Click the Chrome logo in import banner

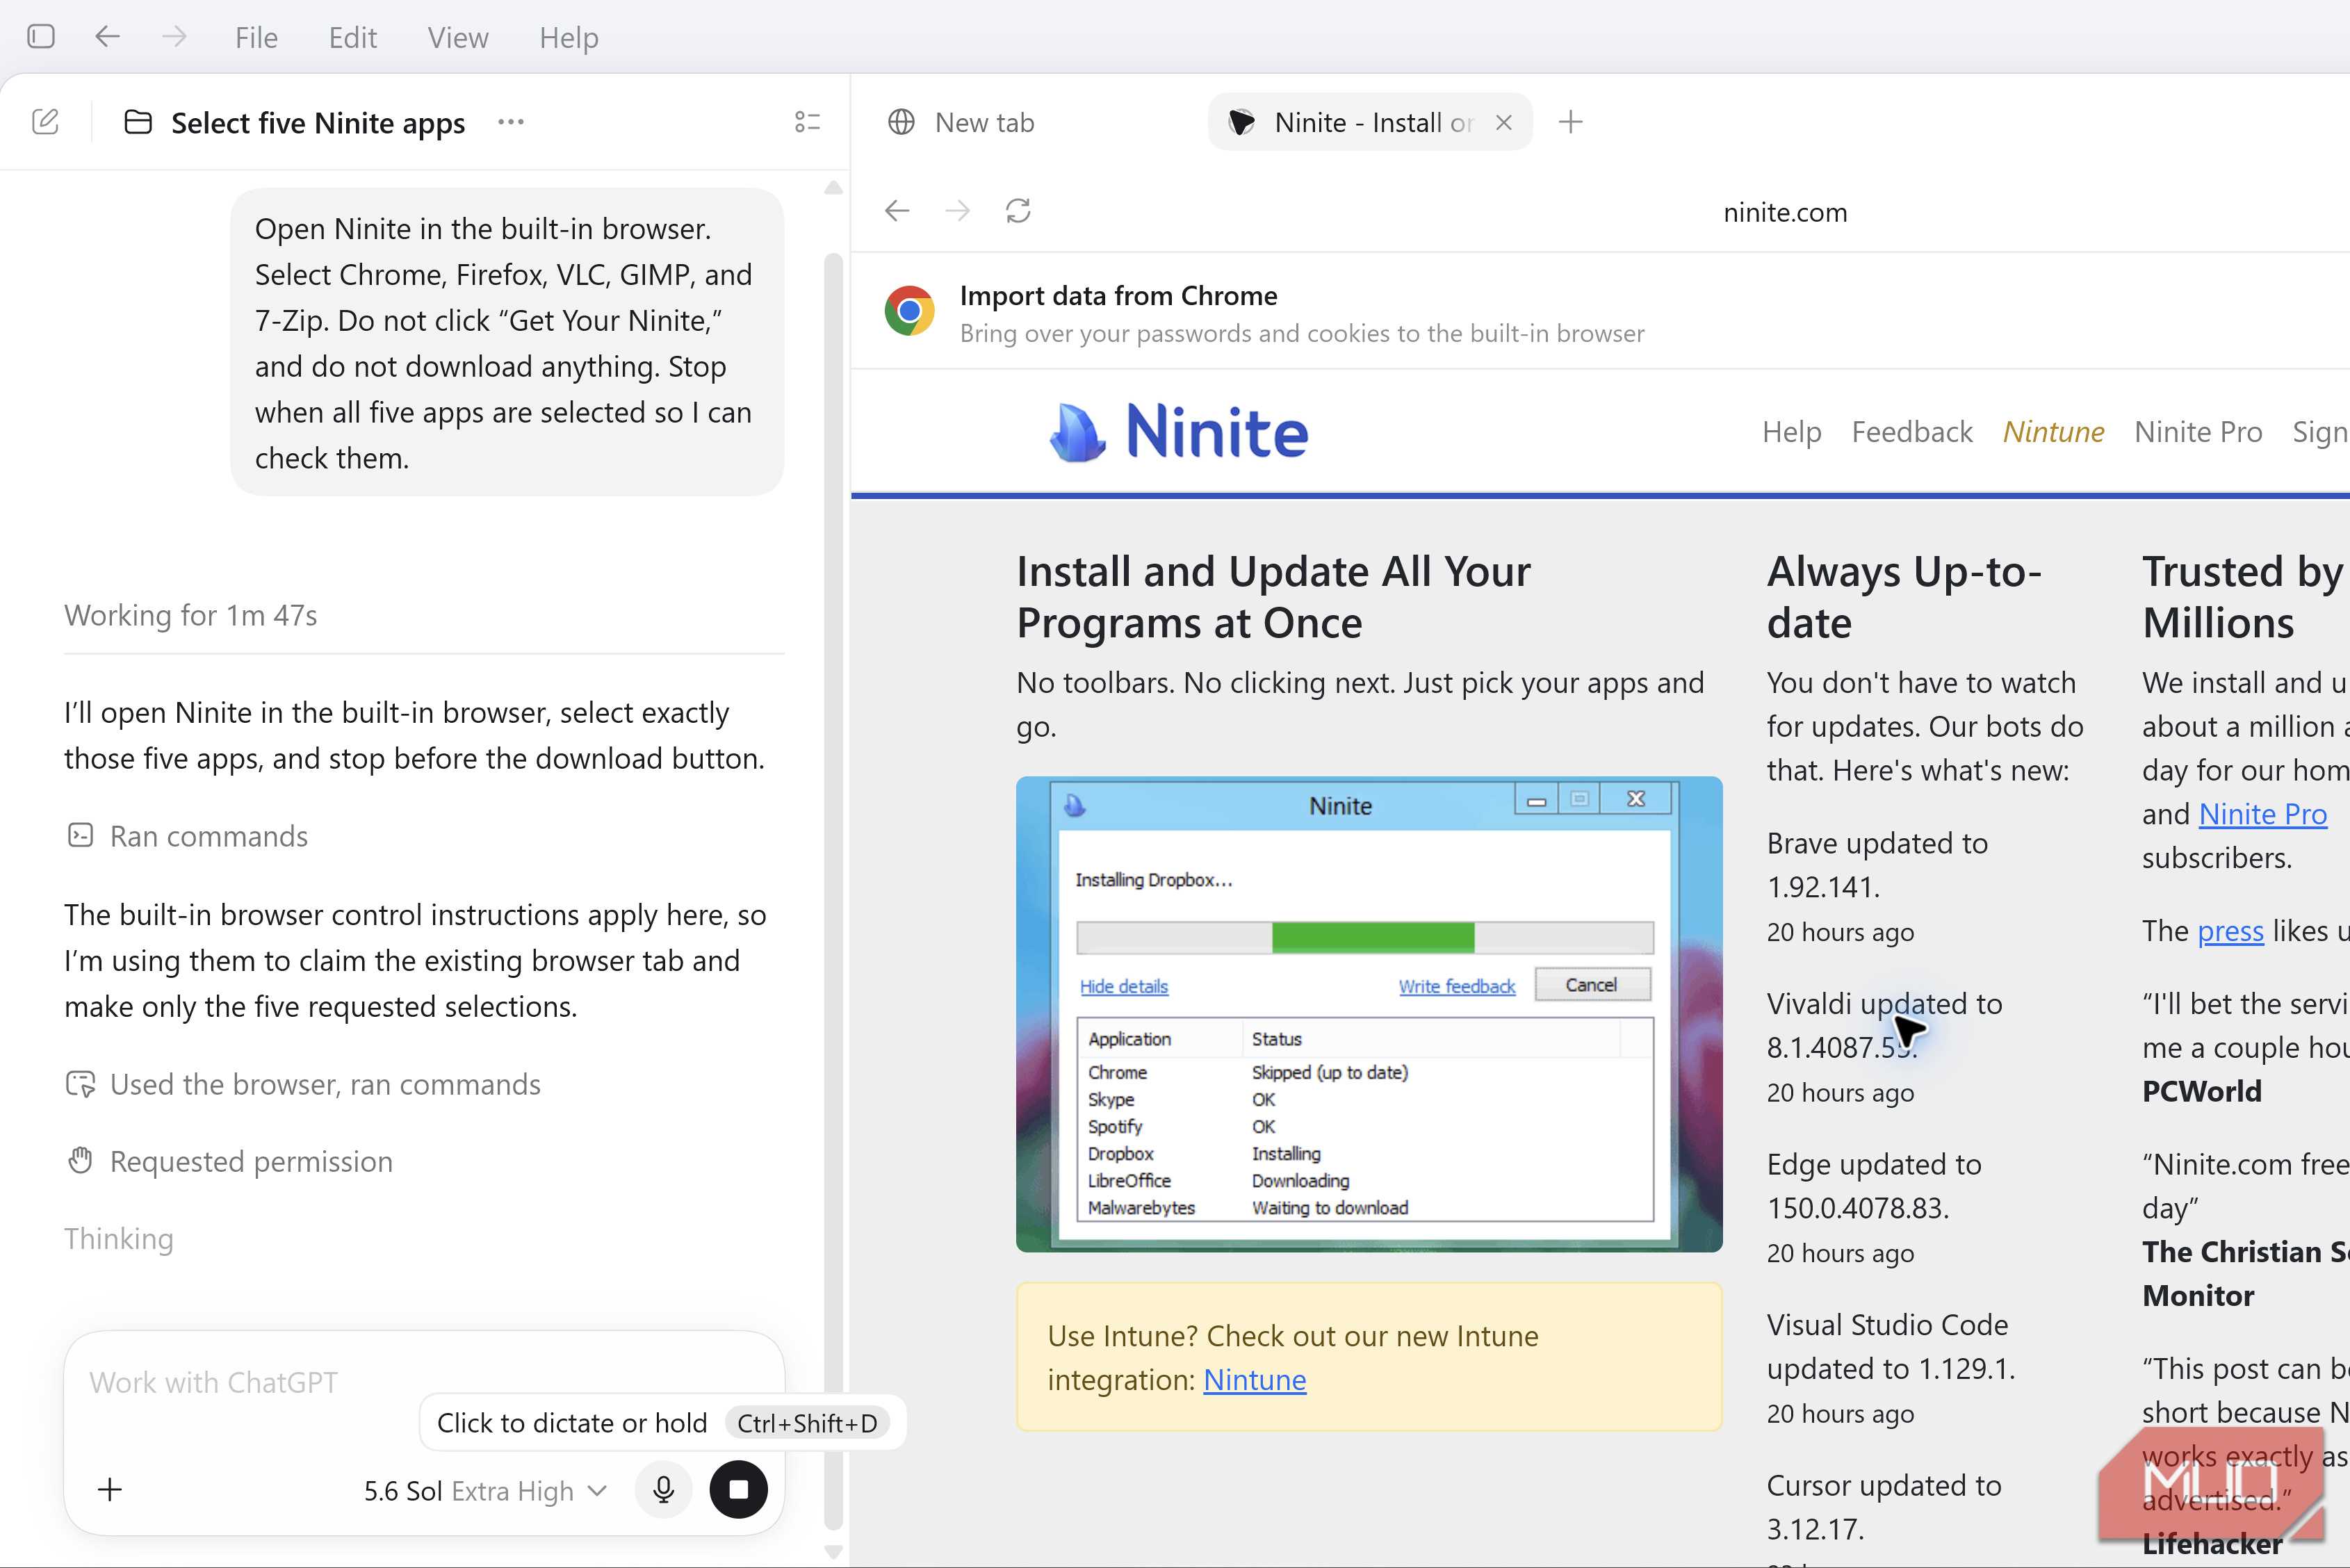[x=909, y=311]
